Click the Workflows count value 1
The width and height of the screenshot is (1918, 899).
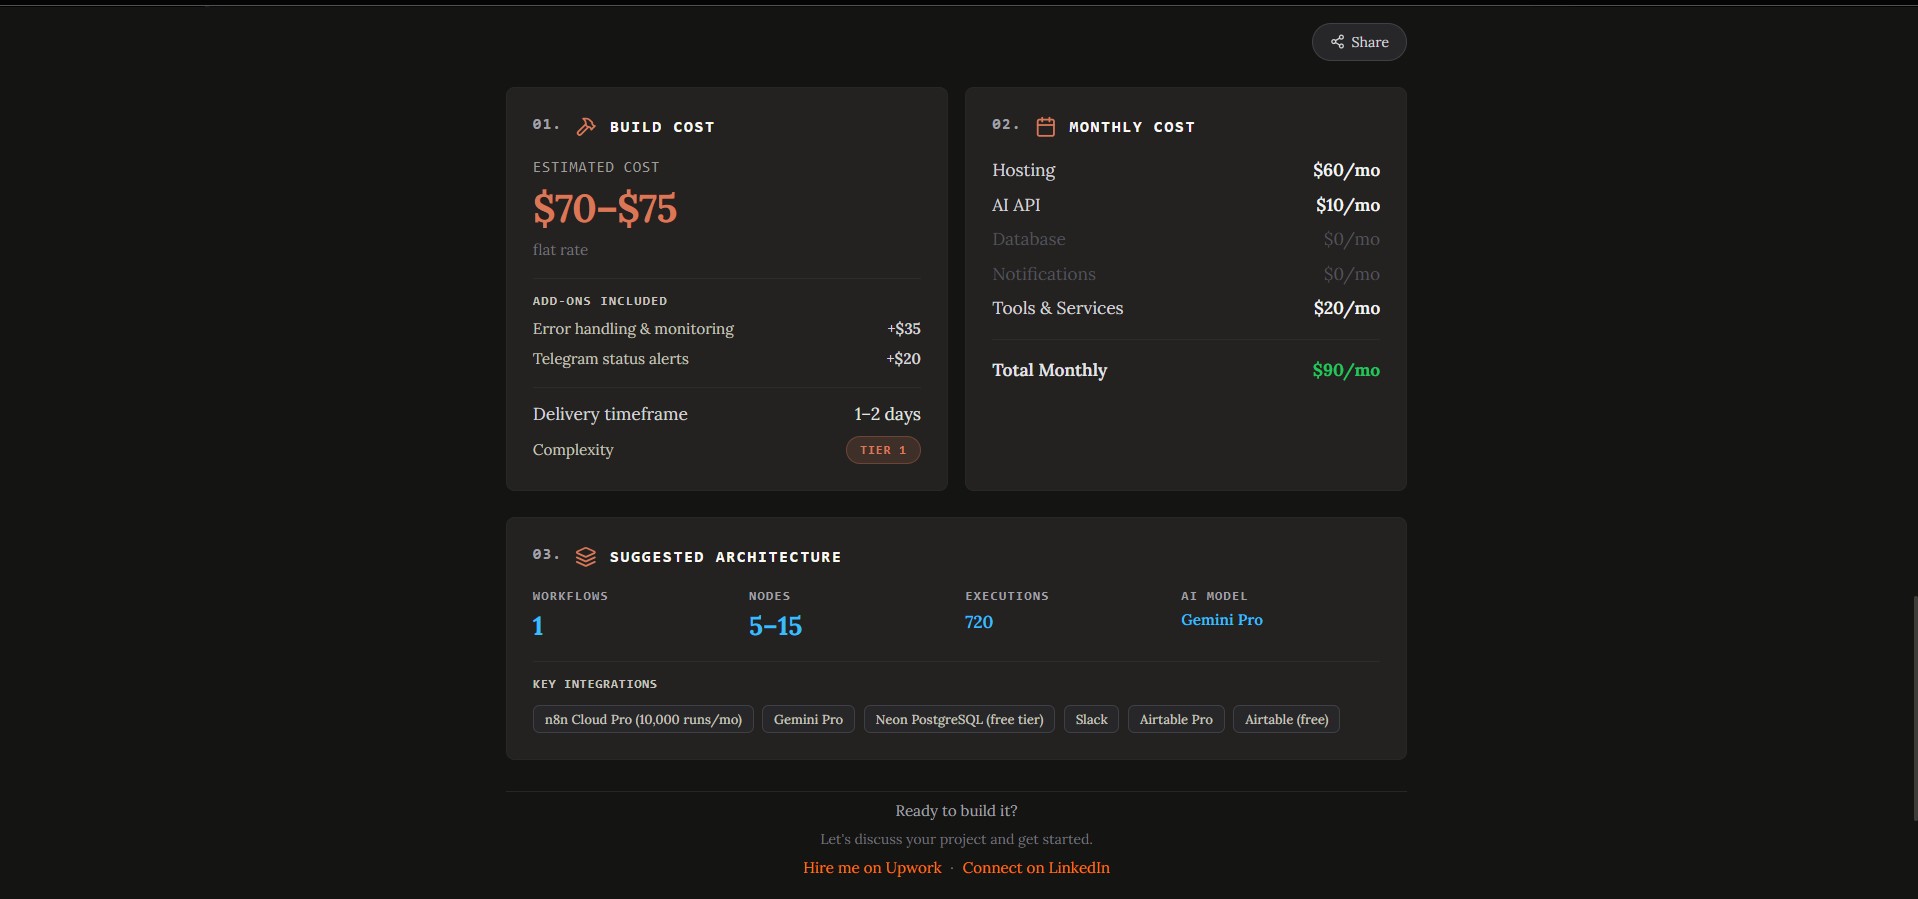tap(538, 626)
